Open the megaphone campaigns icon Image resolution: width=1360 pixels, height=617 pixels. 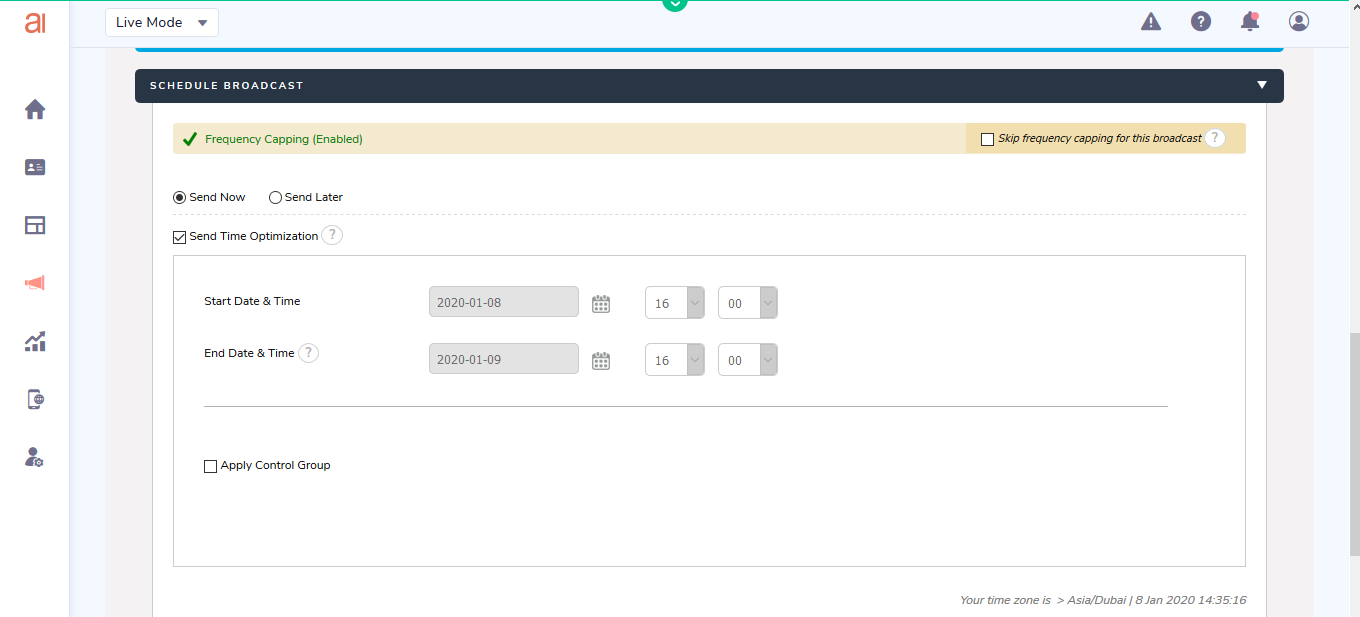(35, 283)
